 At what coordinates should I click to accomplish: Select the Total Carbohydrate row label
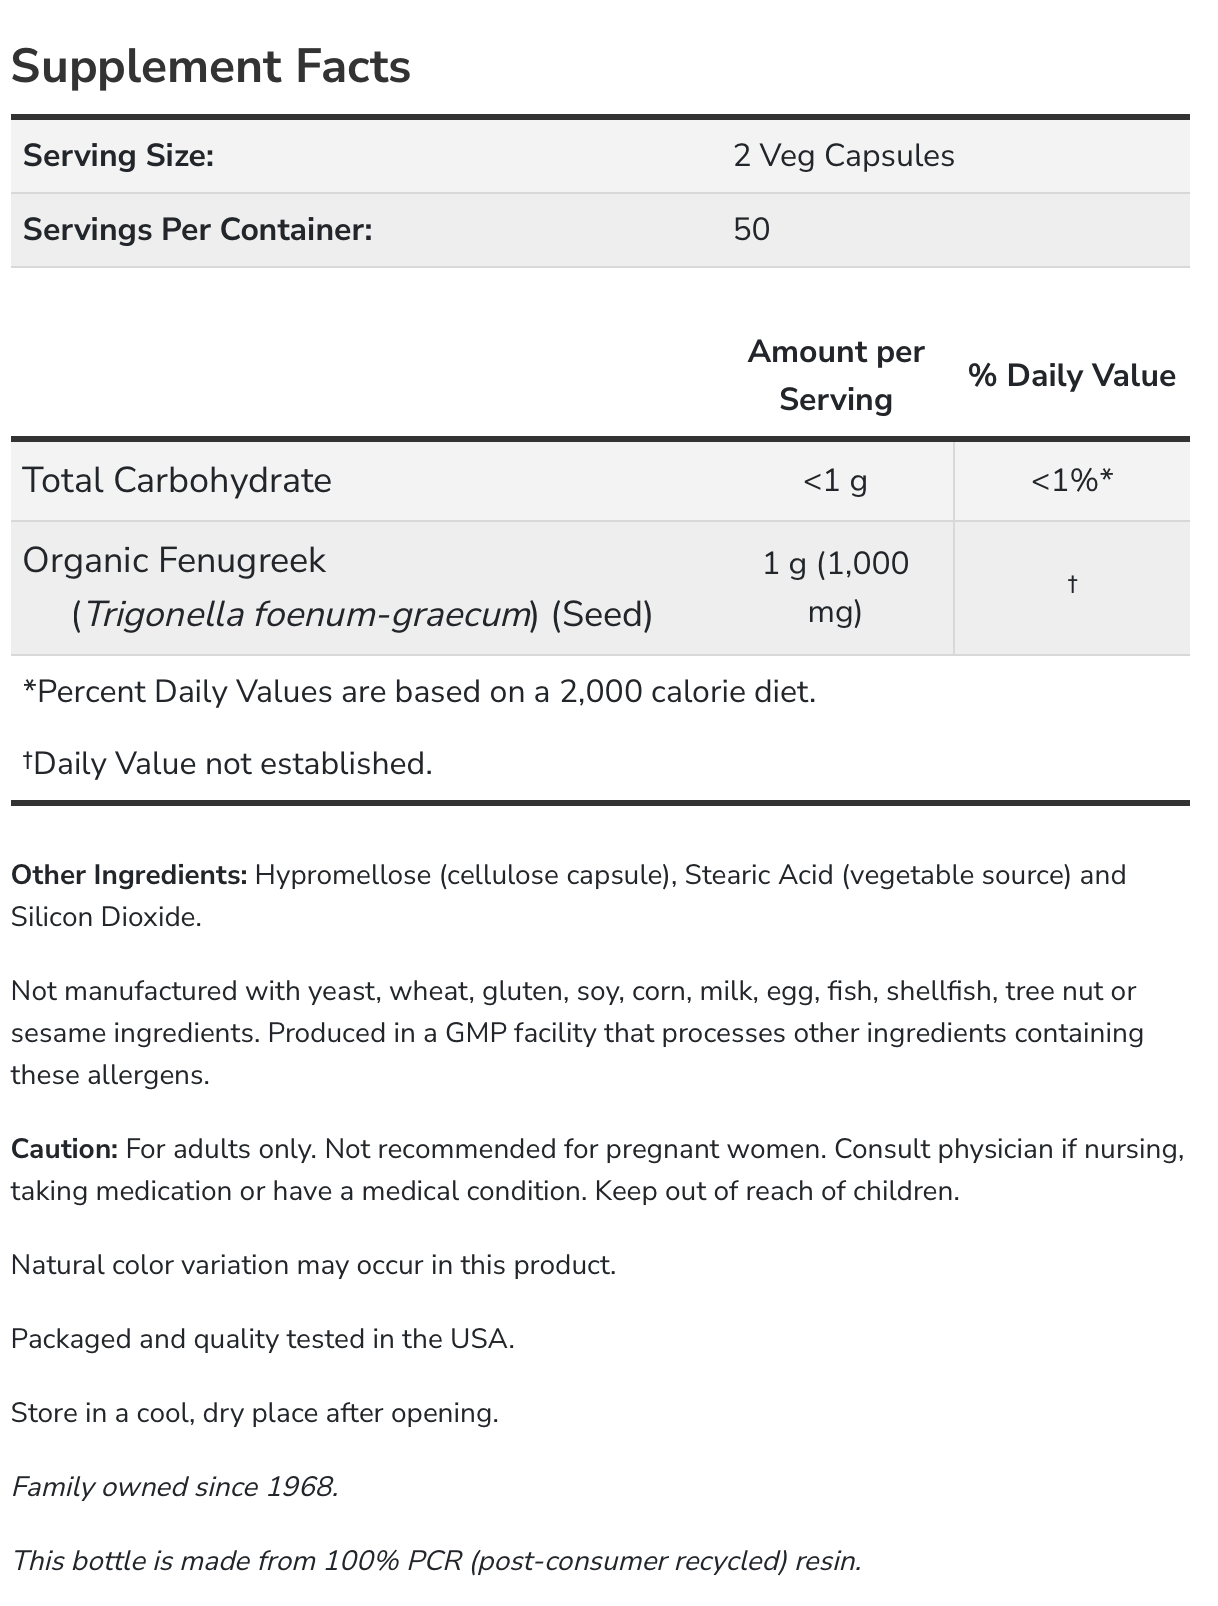177,481
